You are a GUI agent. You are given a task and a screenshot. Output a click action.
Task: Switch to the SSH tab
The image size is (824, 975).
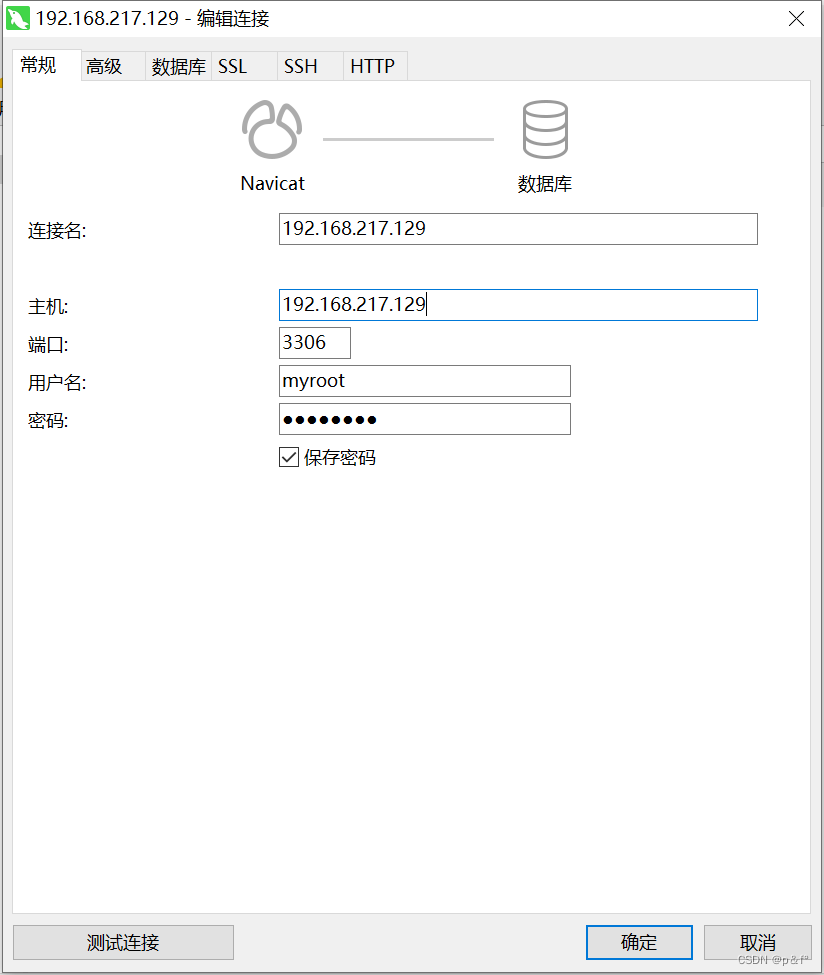pos(300,66)
